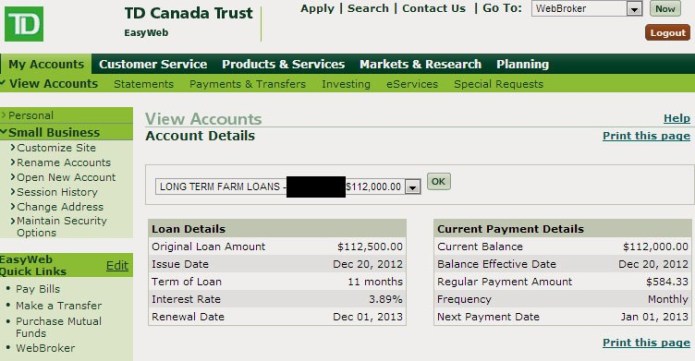
Task: Open Rename Accounts in sidebar
Action: [x=64, y=162]
